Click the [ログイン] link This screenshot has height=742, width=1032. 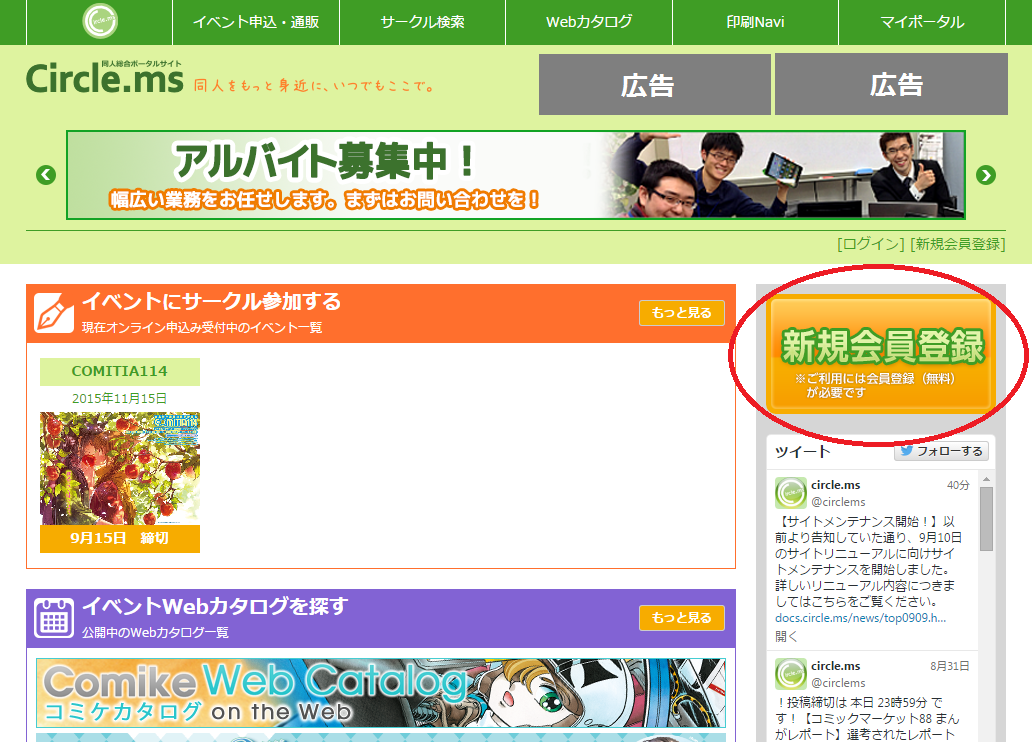pyautogui.click(x=871, y=244)
